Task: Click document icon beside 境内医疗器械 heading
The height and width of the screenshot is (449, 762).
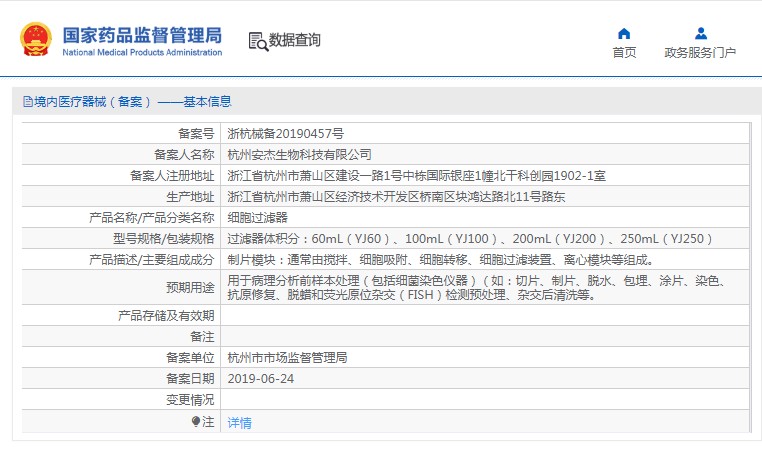Action: point(28,102)
